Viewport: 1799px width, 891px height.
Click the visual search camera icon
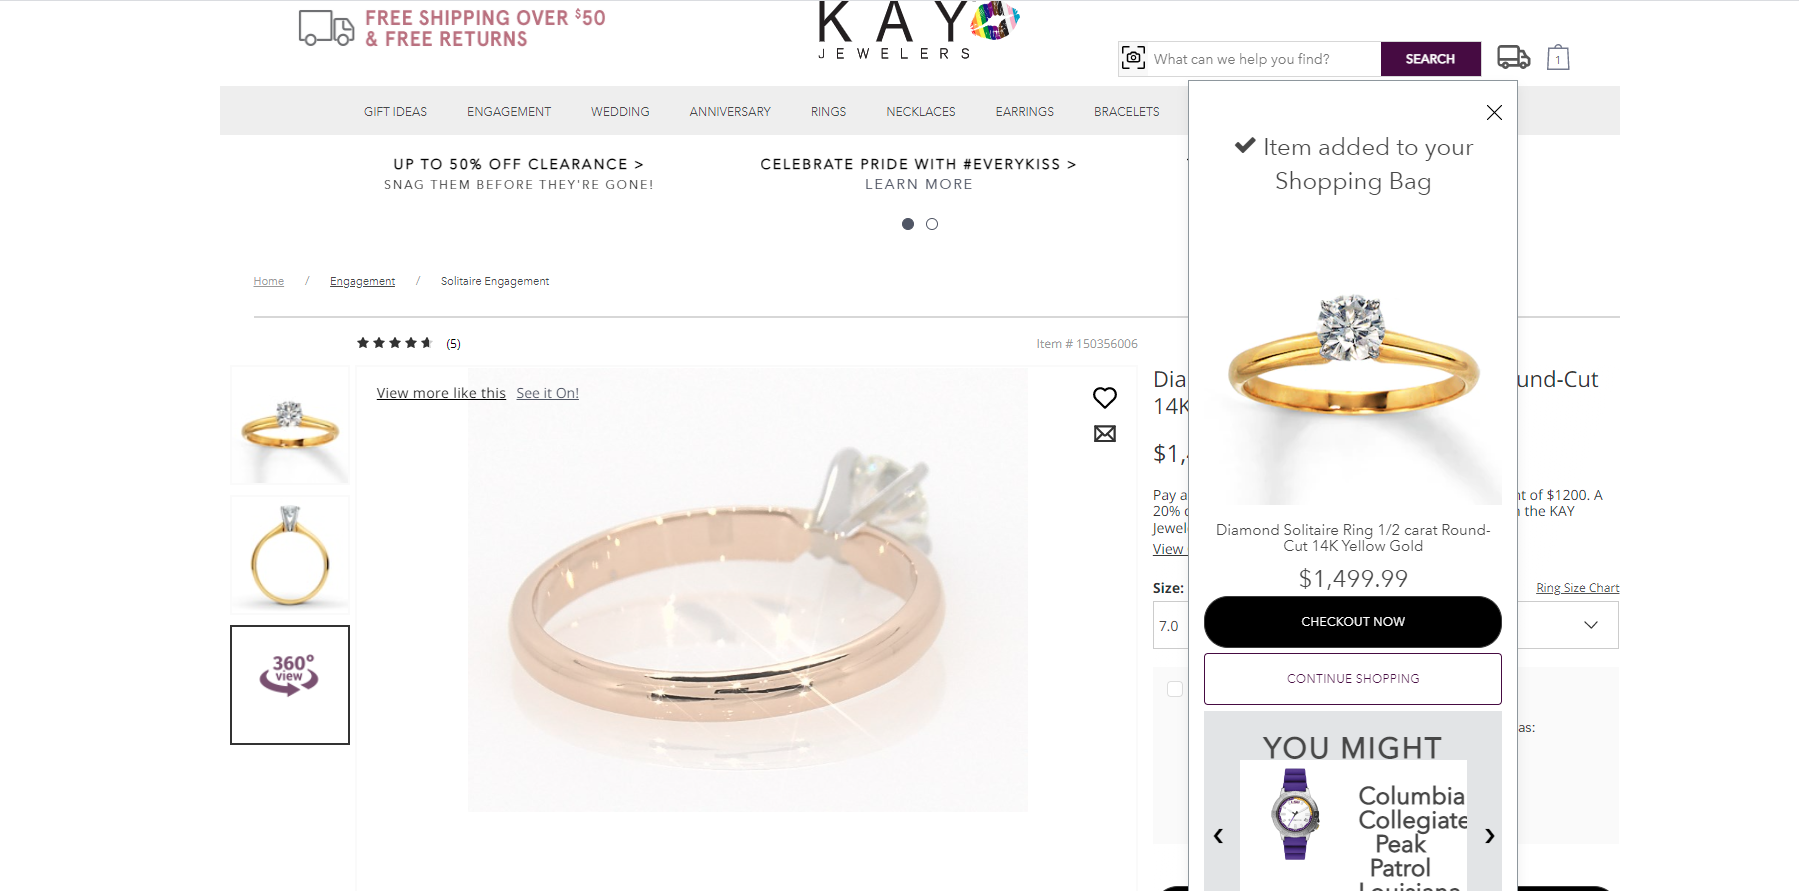click(1133, 58)
